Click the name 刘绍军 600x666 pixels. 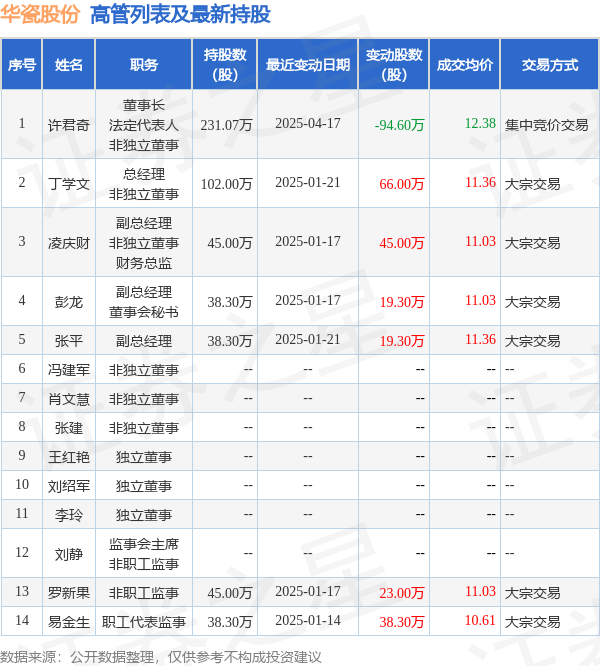click(x=69, y=486)
